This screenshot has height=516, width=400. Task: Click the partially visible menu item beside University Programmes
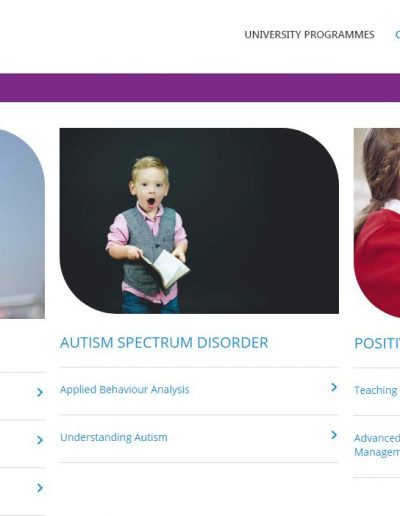coord(398,35)
